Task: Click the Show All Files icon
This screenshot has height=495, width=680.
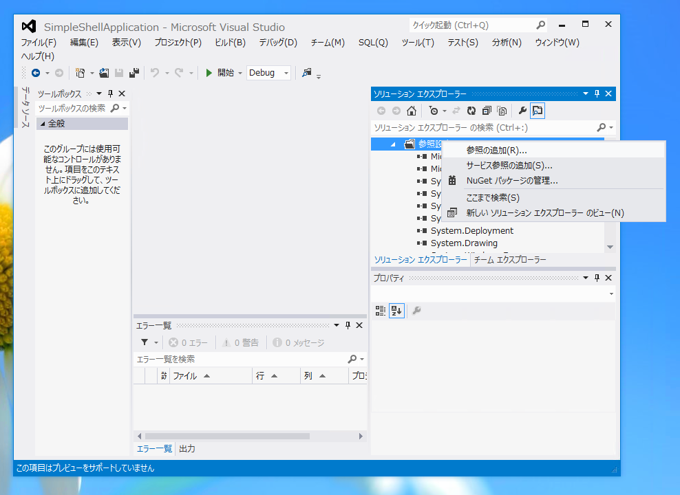Action: click(x=502, y=111)
